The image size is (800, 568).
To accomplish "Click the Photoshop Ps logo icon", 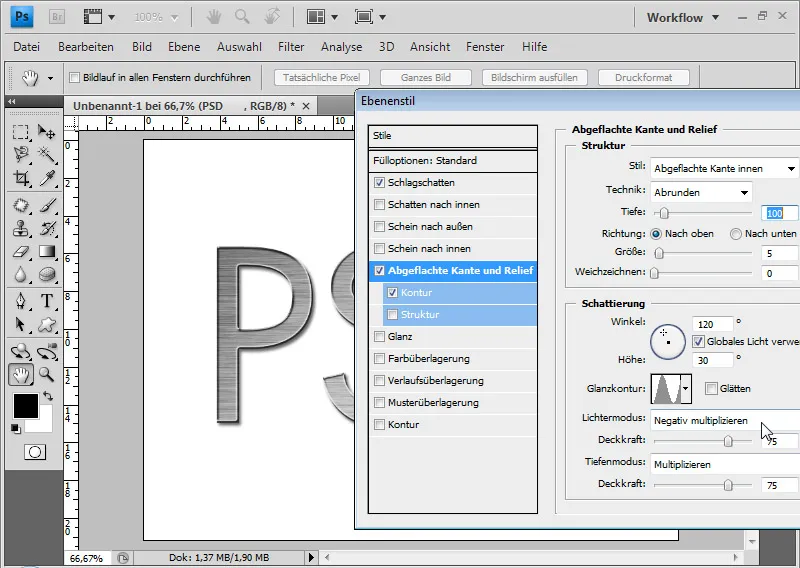I will coord(22,16).
